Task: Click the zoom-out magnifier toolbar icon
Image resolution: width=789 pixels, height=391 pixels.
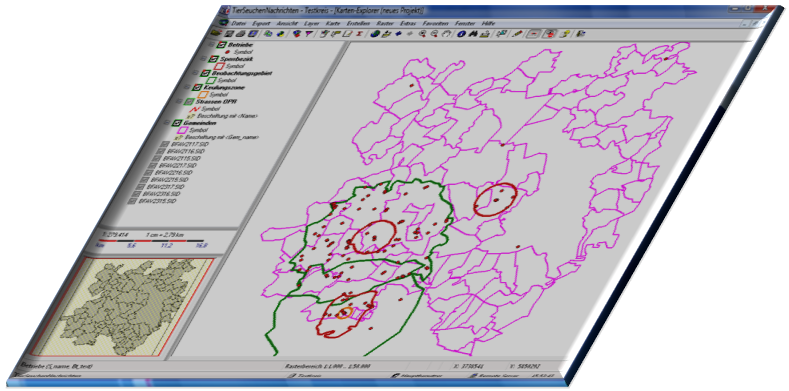Action: (434, 34)
